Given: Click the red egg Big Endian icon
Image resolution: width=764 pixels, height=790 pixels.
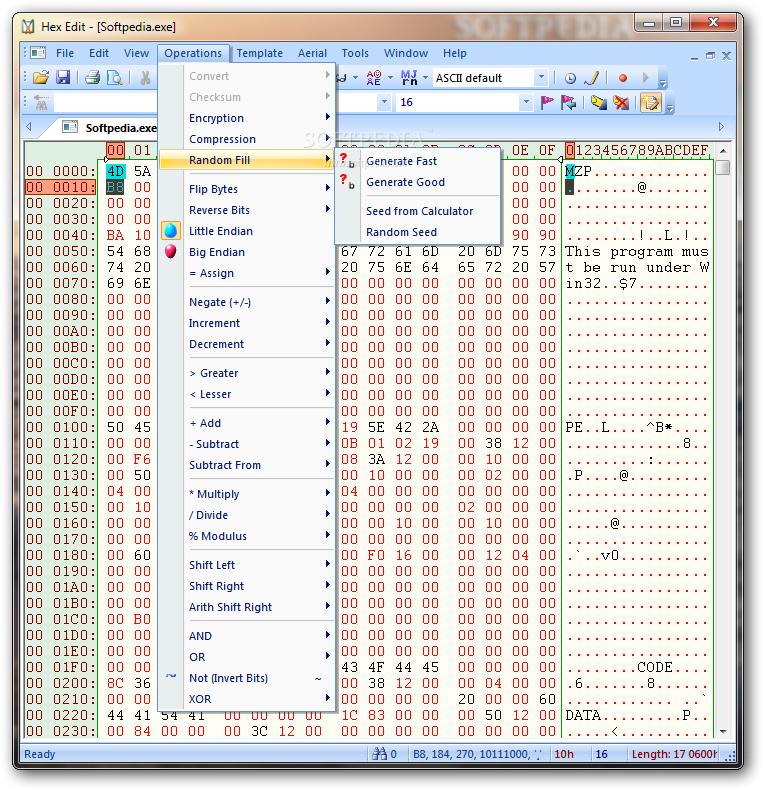Looking at the screenshot, I should 171,251.
